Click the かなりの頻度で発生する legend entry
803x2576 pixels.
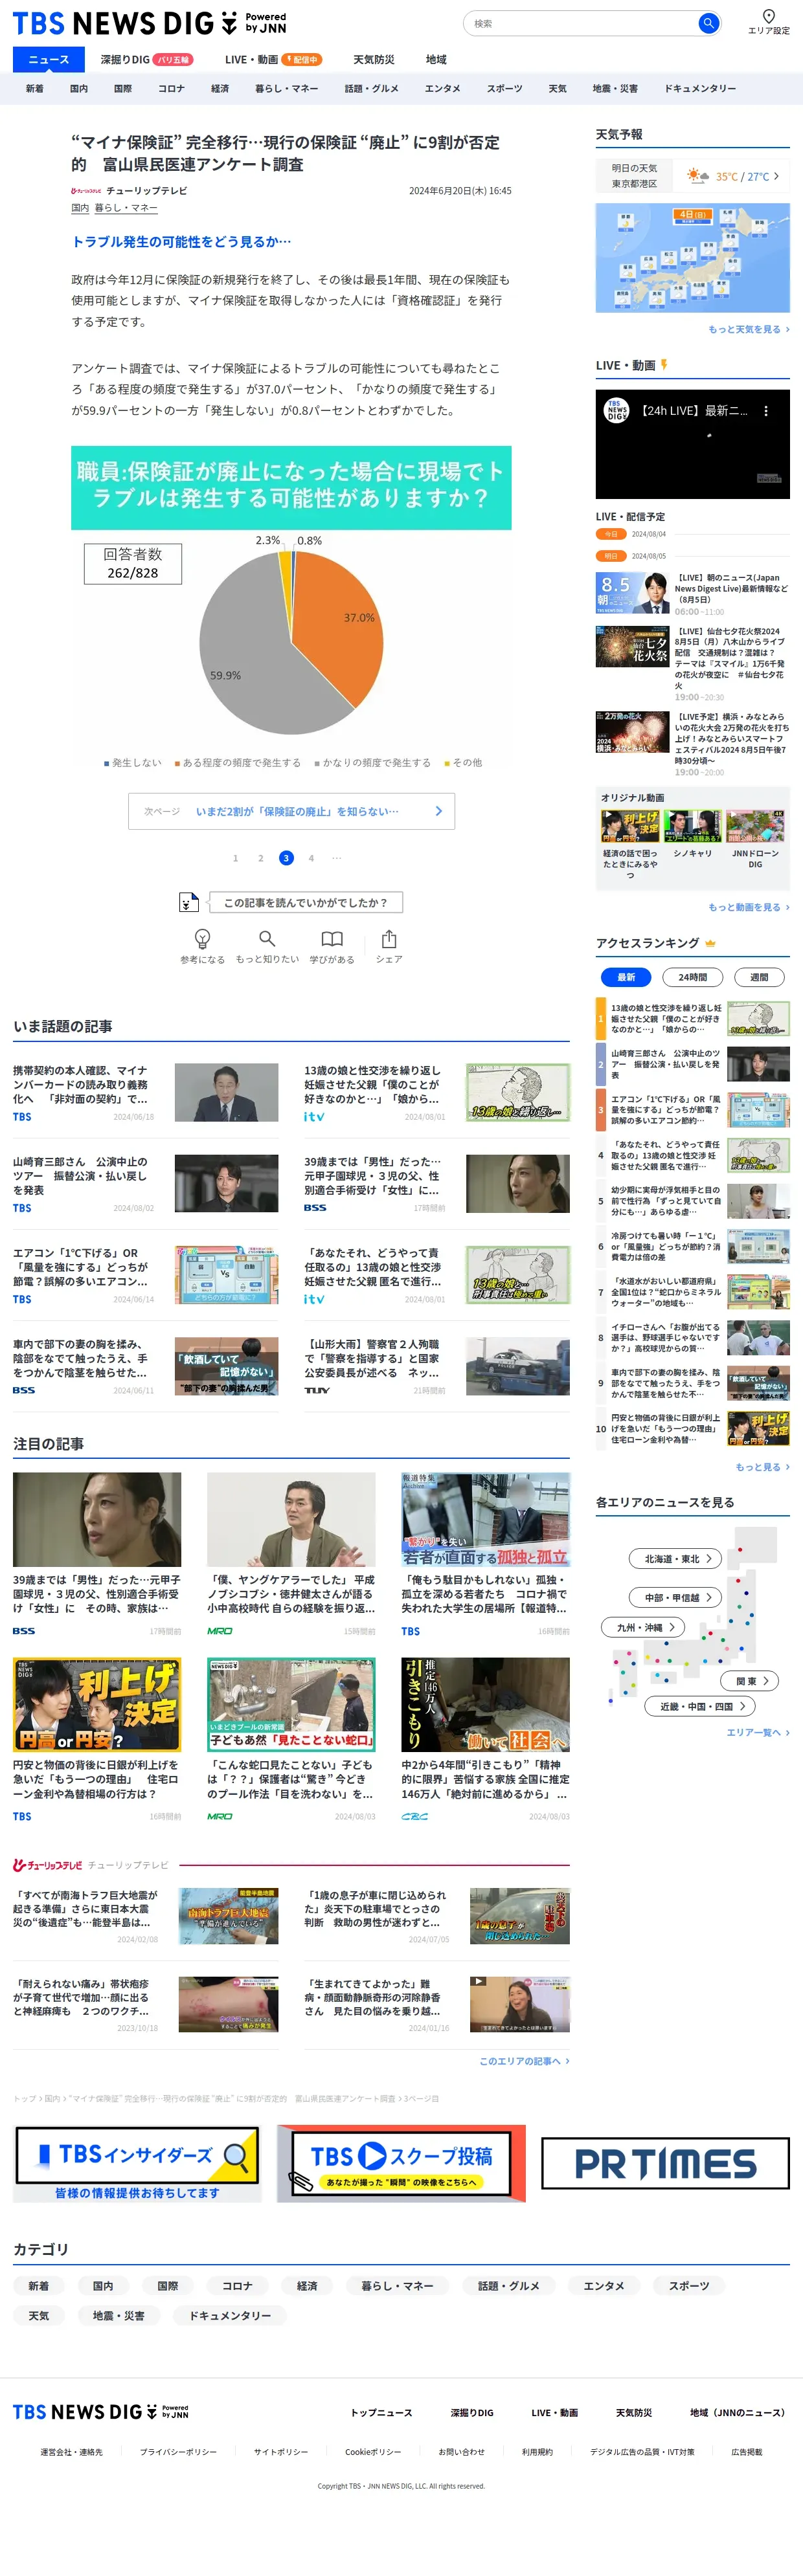coord(372,763)
